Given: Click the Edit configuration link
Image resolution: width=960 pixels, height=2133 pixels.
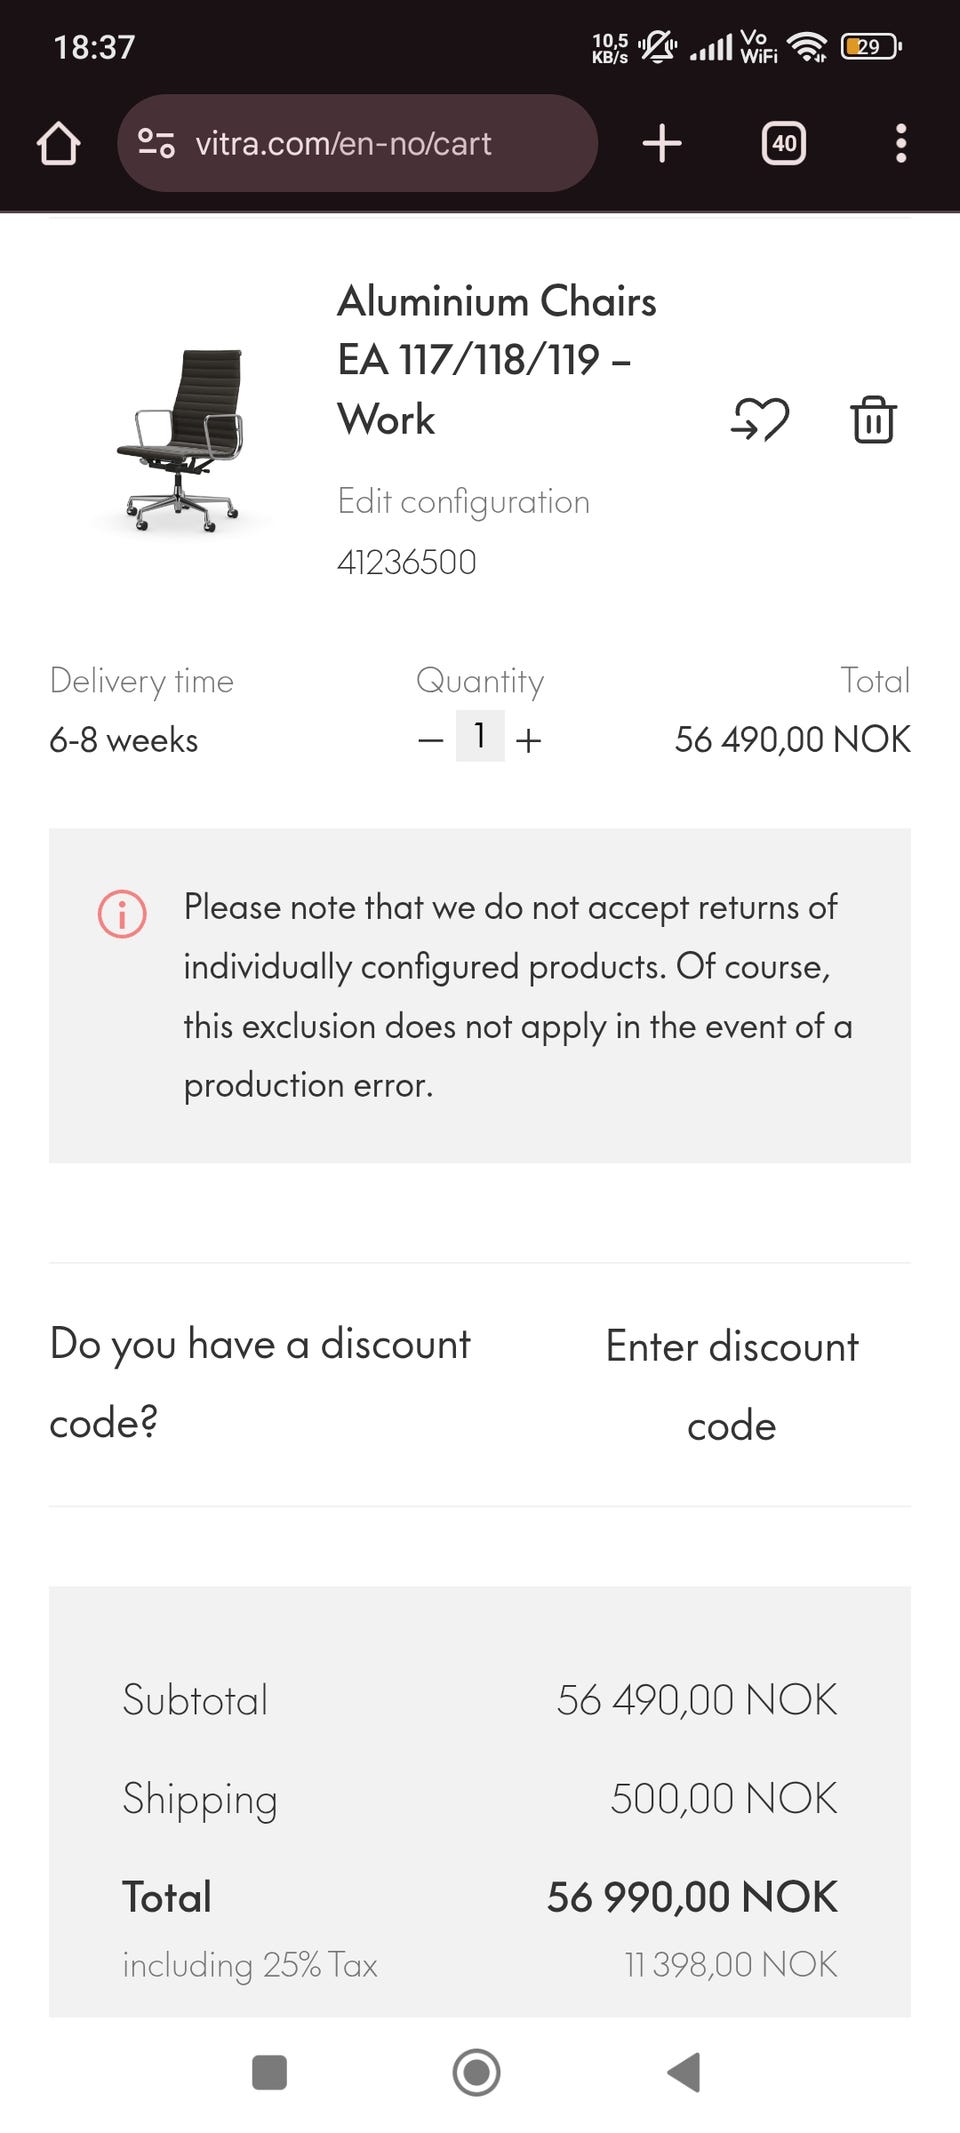Looking at the screenshot, I should 463,501.
